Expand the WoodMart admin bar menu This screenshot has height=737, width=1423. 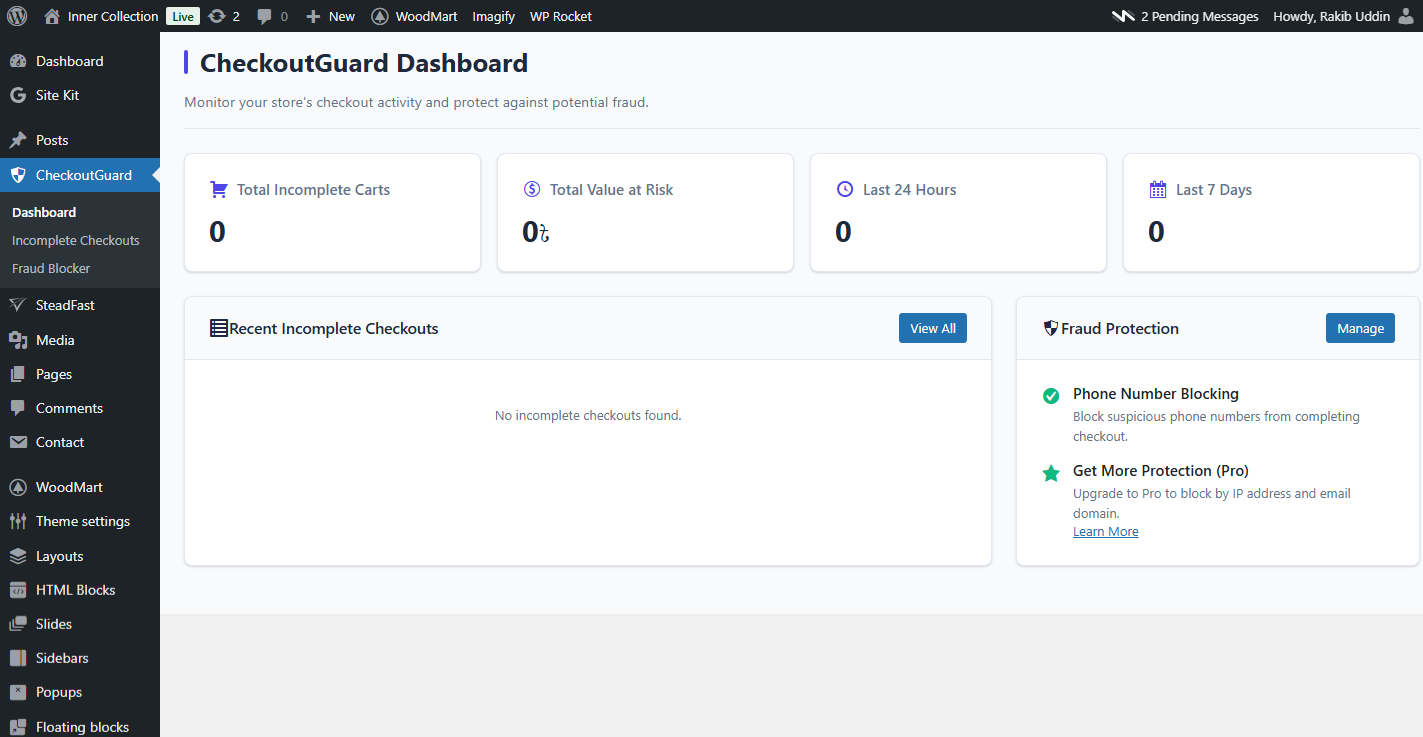pyautogui.click(x=415, y=16)
